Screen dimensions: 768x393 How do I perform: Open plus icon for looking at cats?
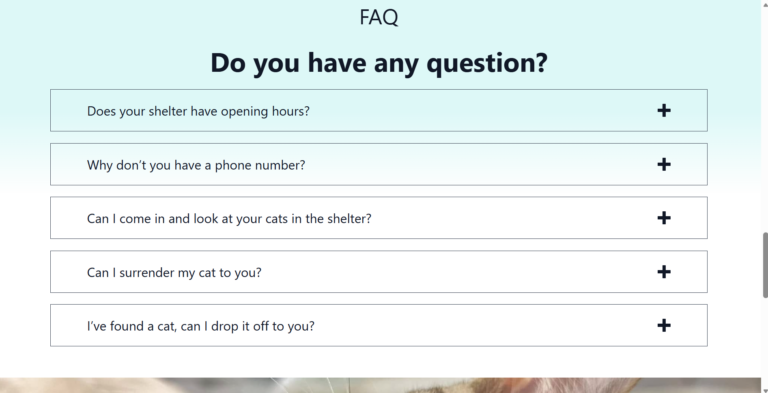[664, 218]
